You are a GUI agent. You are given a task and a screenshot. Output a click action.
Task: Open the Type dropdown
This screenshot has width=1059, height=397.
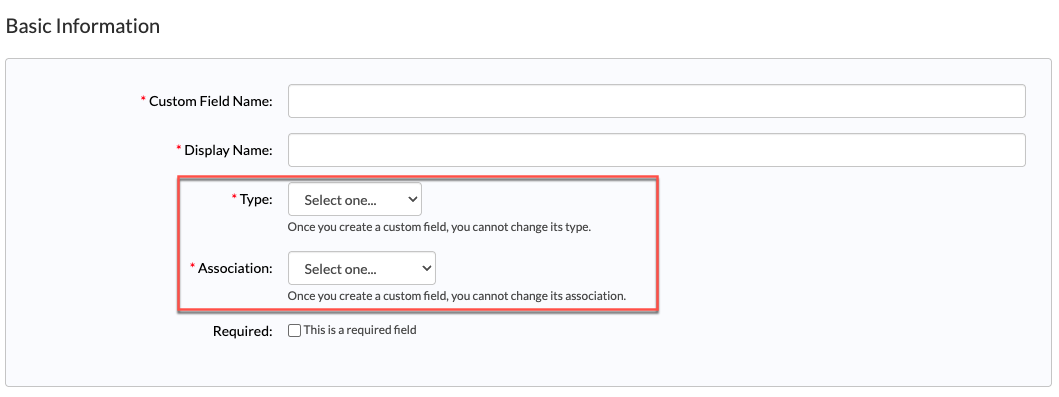tap(355, 199)
